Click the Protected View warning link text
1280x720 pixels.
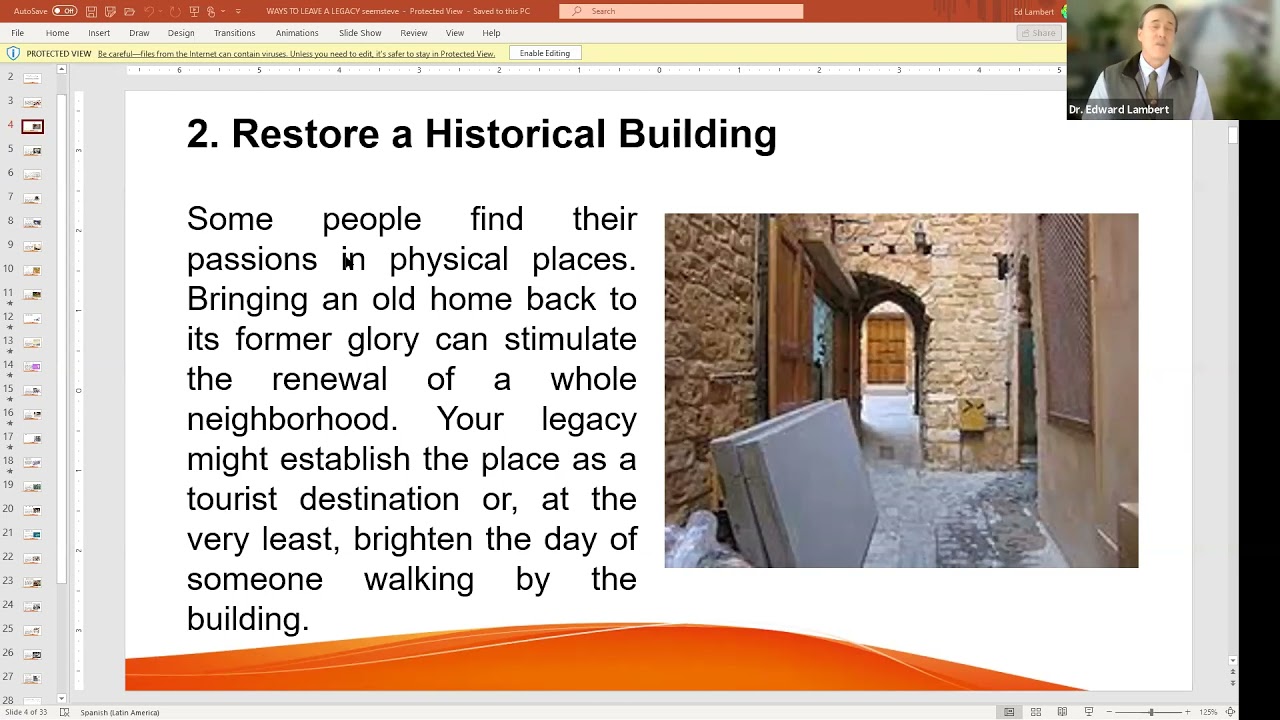click(296, 54)
